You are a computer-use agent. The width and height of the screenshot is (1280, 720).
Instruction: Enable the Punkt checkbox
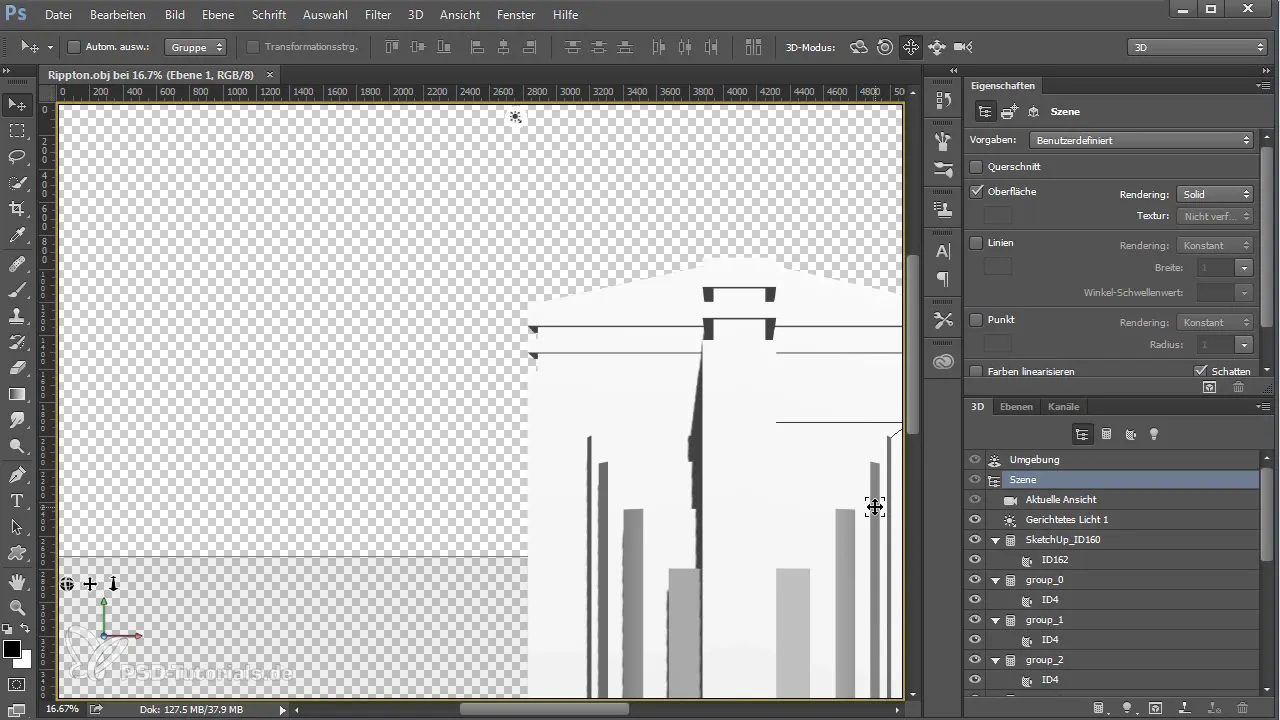coord(977,320)
